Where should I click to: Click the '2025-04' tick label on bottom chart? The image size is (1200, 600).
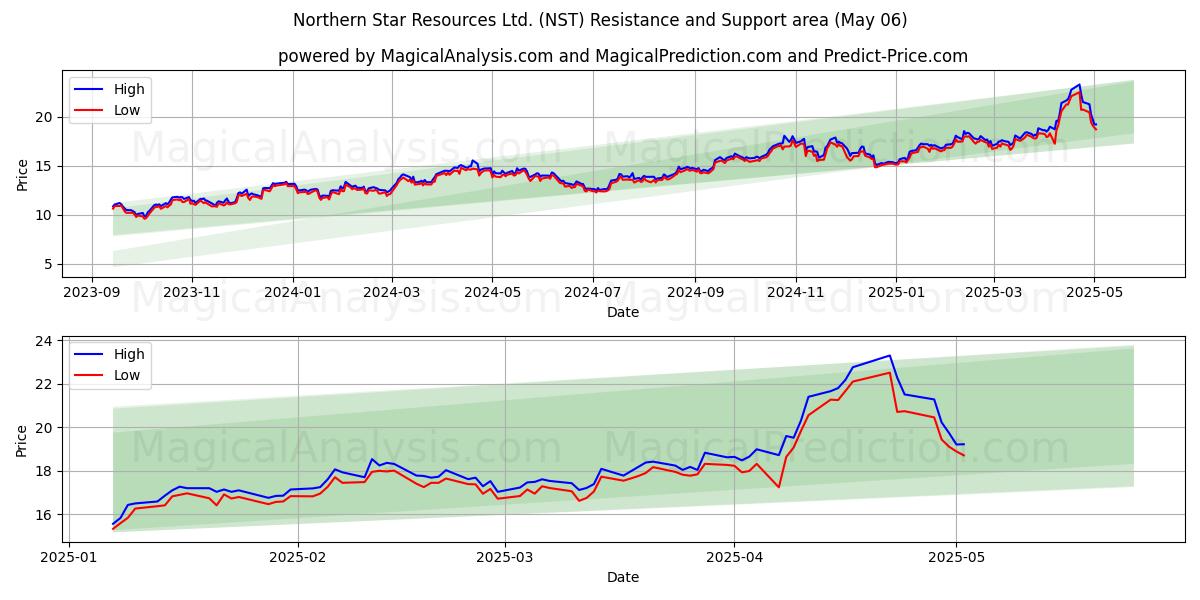pos(734,557)
